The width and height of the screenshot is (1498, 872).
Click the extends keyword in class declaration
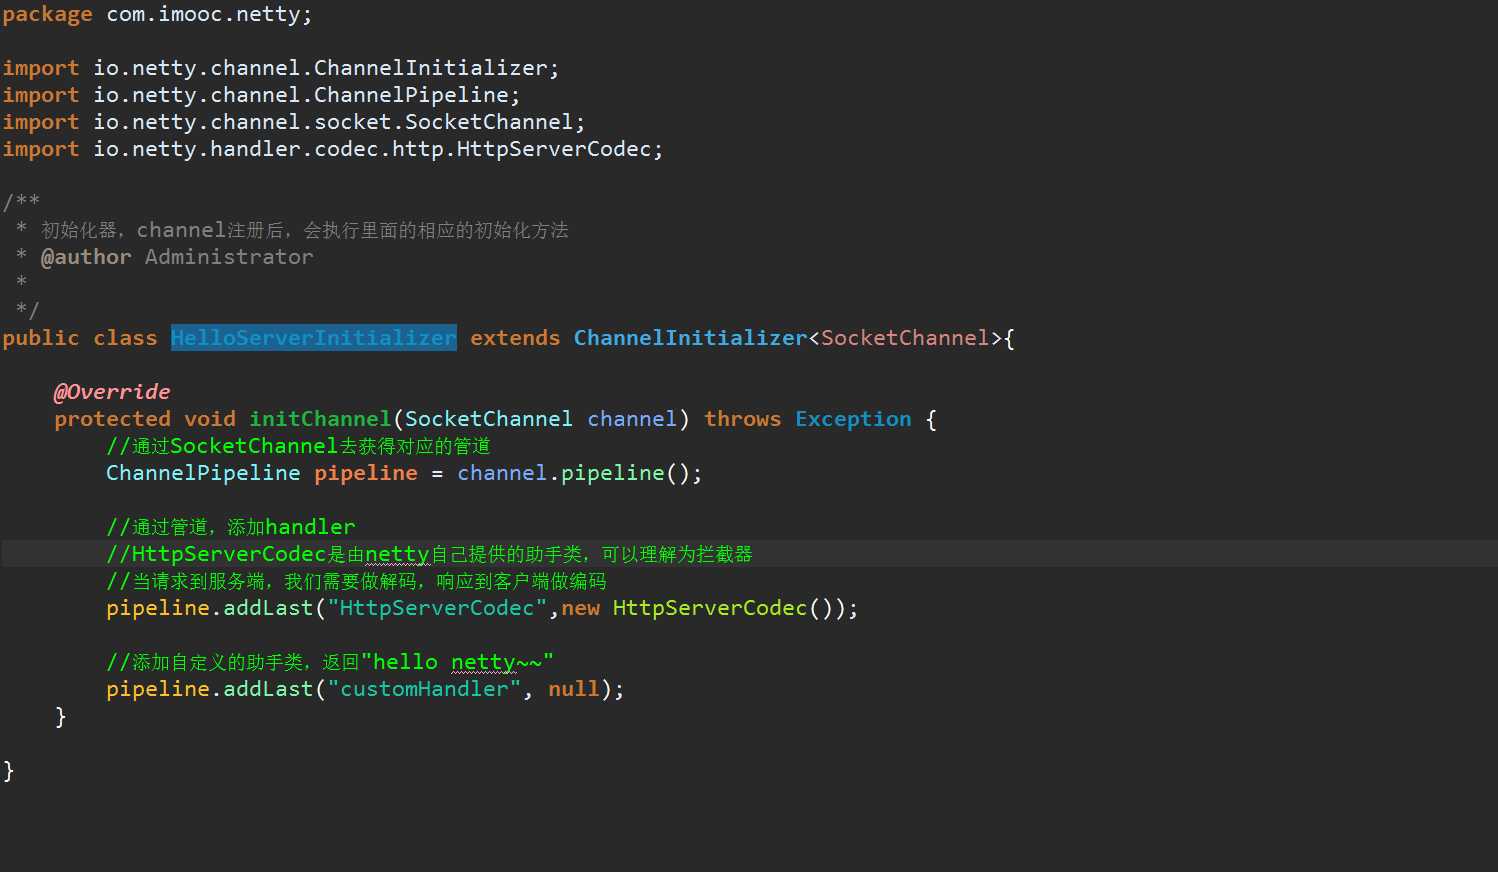click(515, 338)
